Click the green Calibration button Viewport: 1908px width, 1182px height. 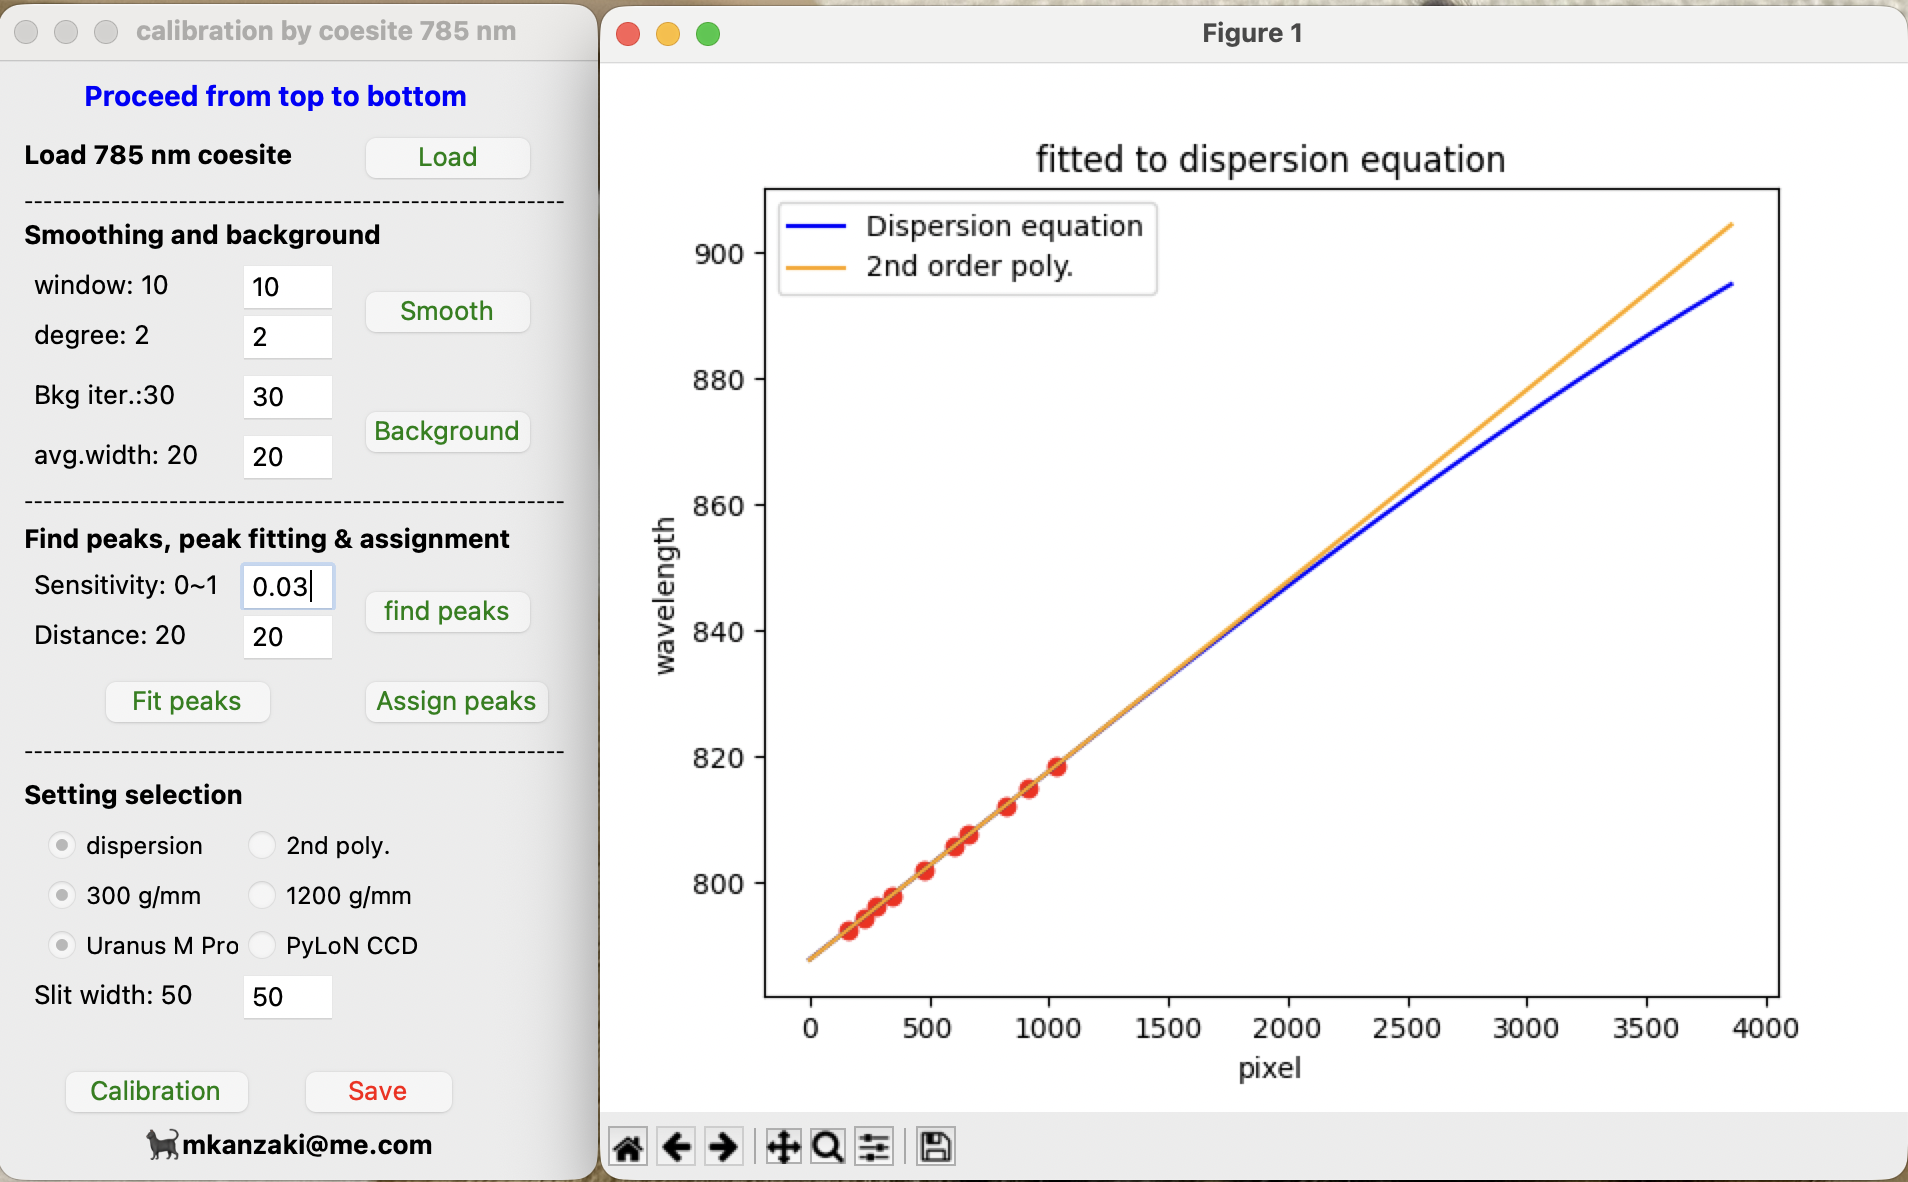(x=156, y=1091)
